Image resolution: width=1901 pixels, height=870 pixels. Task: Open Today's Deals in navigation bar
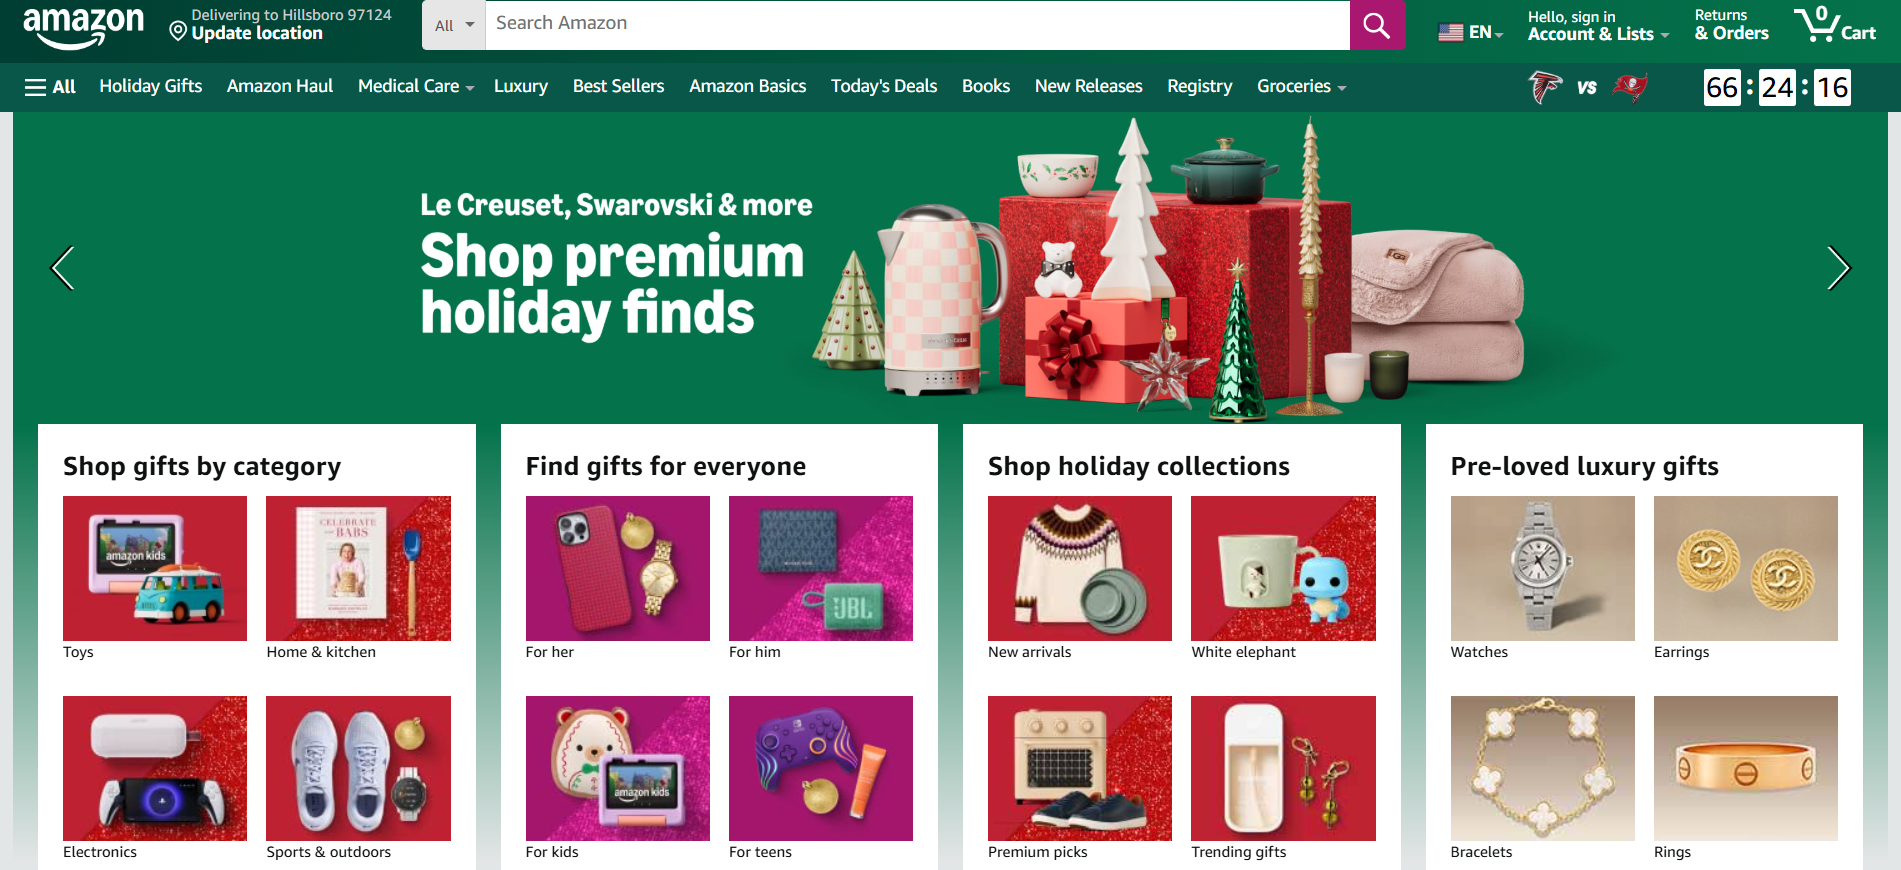click(x=884, y=87)
